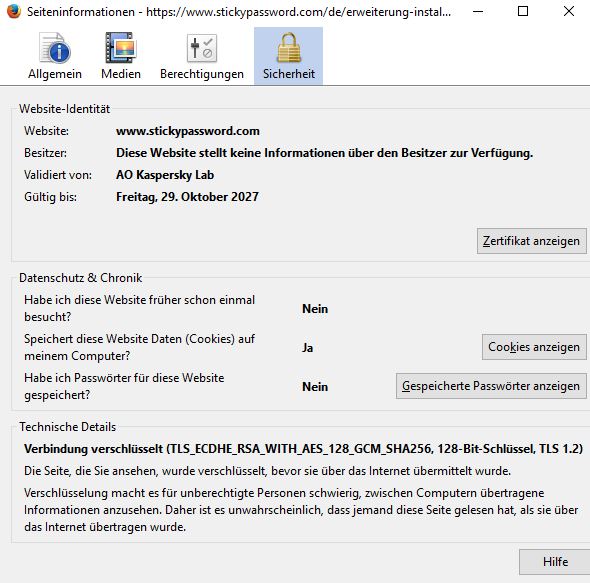This screenshot has width=590, height=583.
Task: Click expiry date Freitag, 29. Oktober 2027
Action: (187, 197)
